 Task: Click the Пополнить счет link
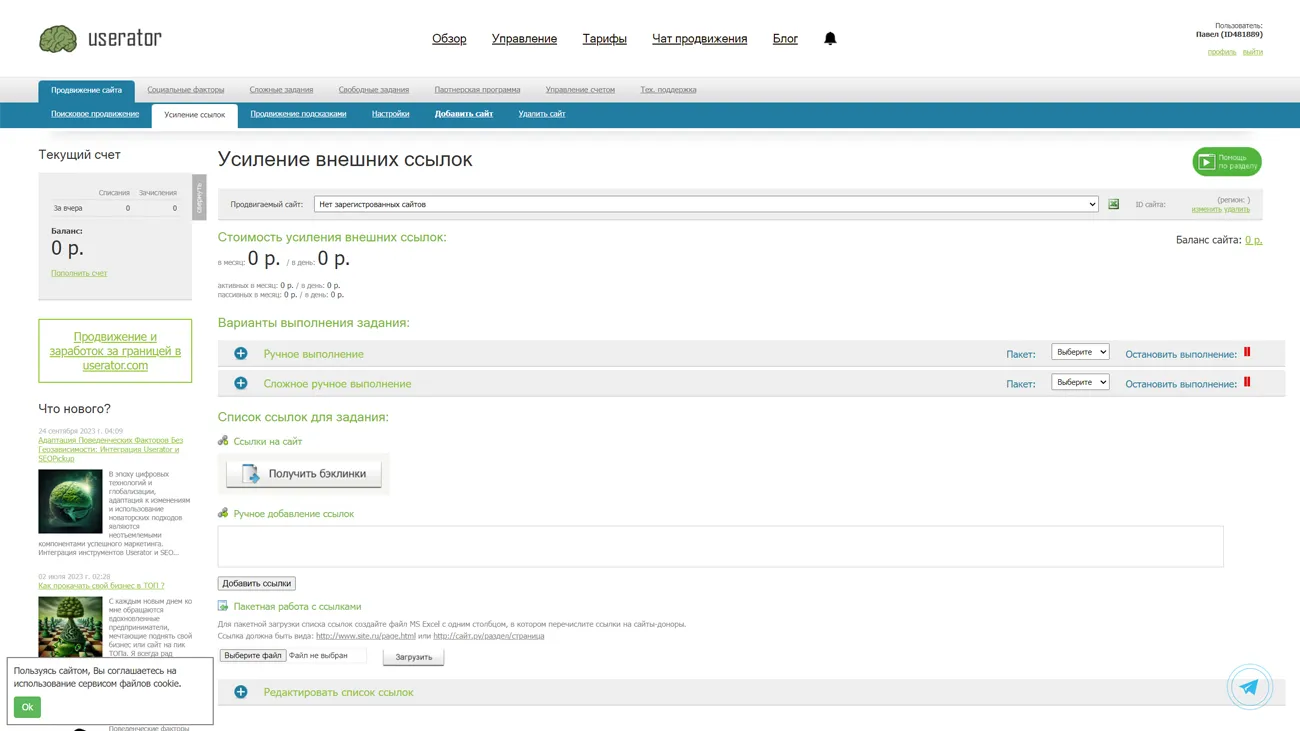79,273
